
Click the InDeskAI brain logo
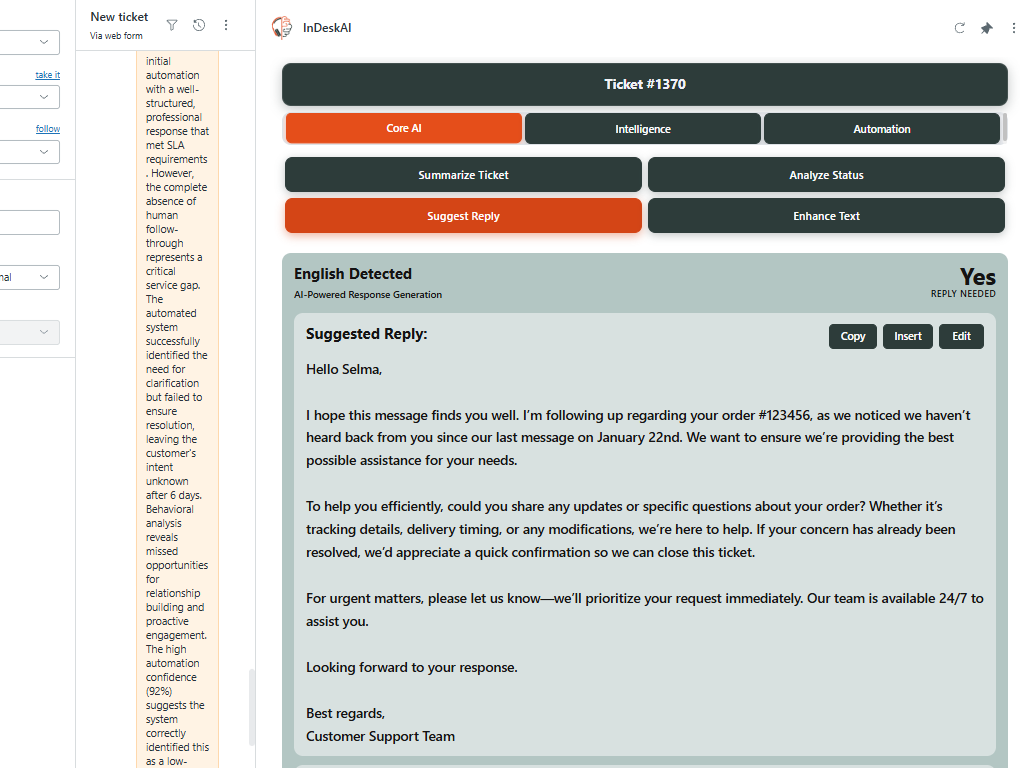[282, 28]
